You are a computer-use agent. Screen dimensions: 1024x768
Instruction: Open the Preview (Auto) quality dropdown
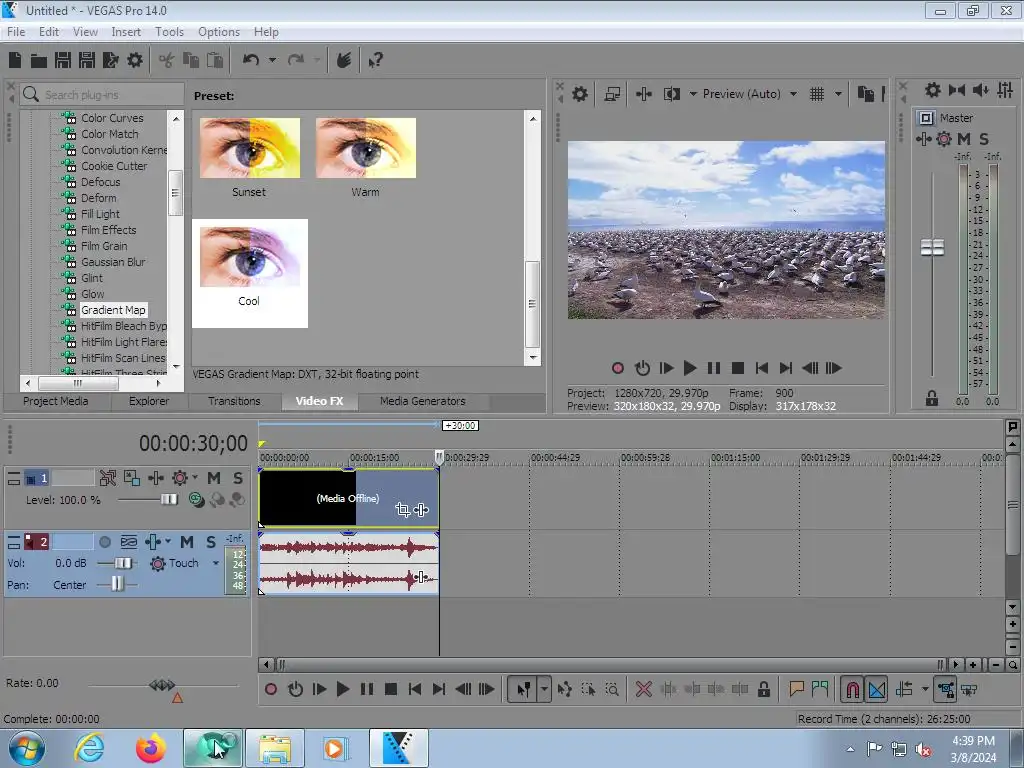(793, 94)
